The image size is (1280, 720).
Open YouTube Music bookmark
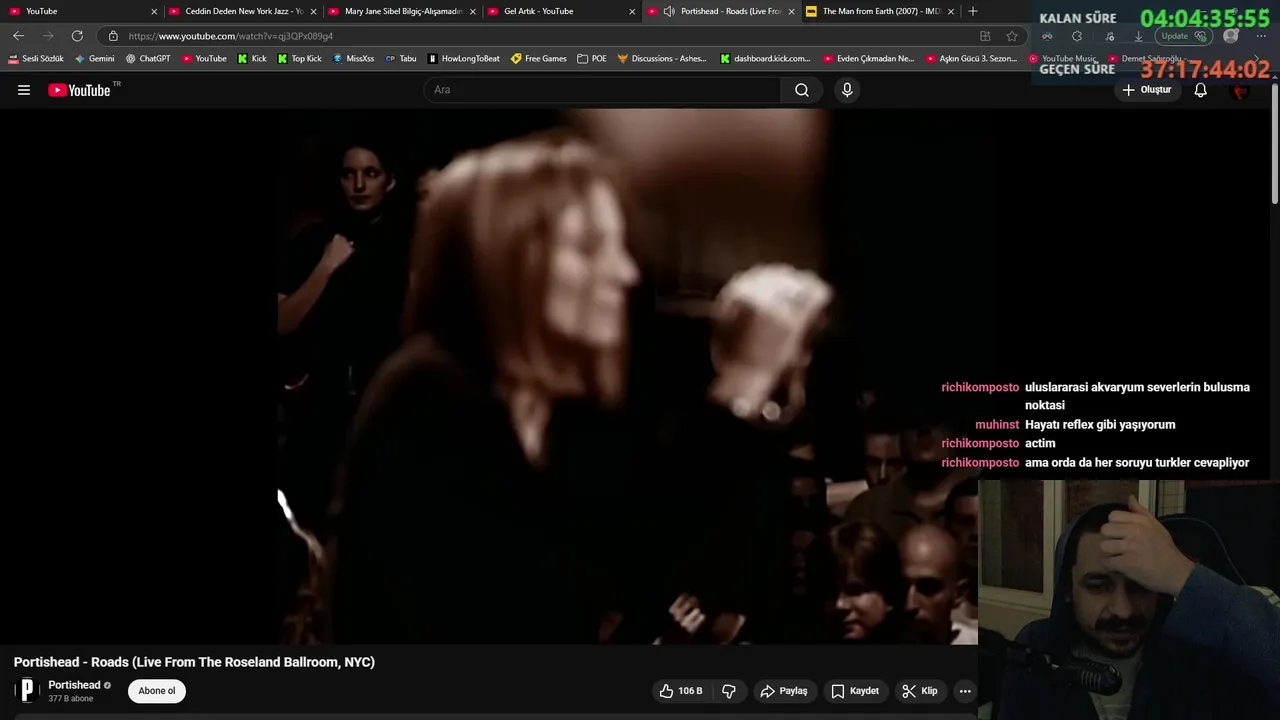point(1063,58)
